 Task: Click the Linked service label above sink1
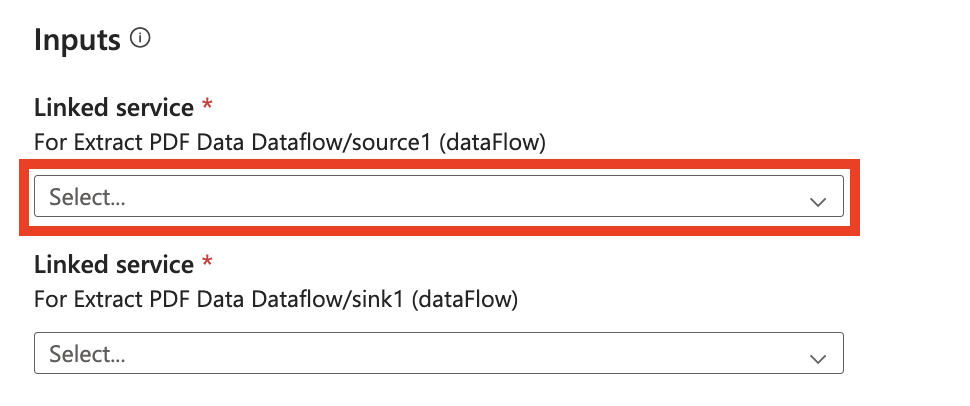pos(114,265)
